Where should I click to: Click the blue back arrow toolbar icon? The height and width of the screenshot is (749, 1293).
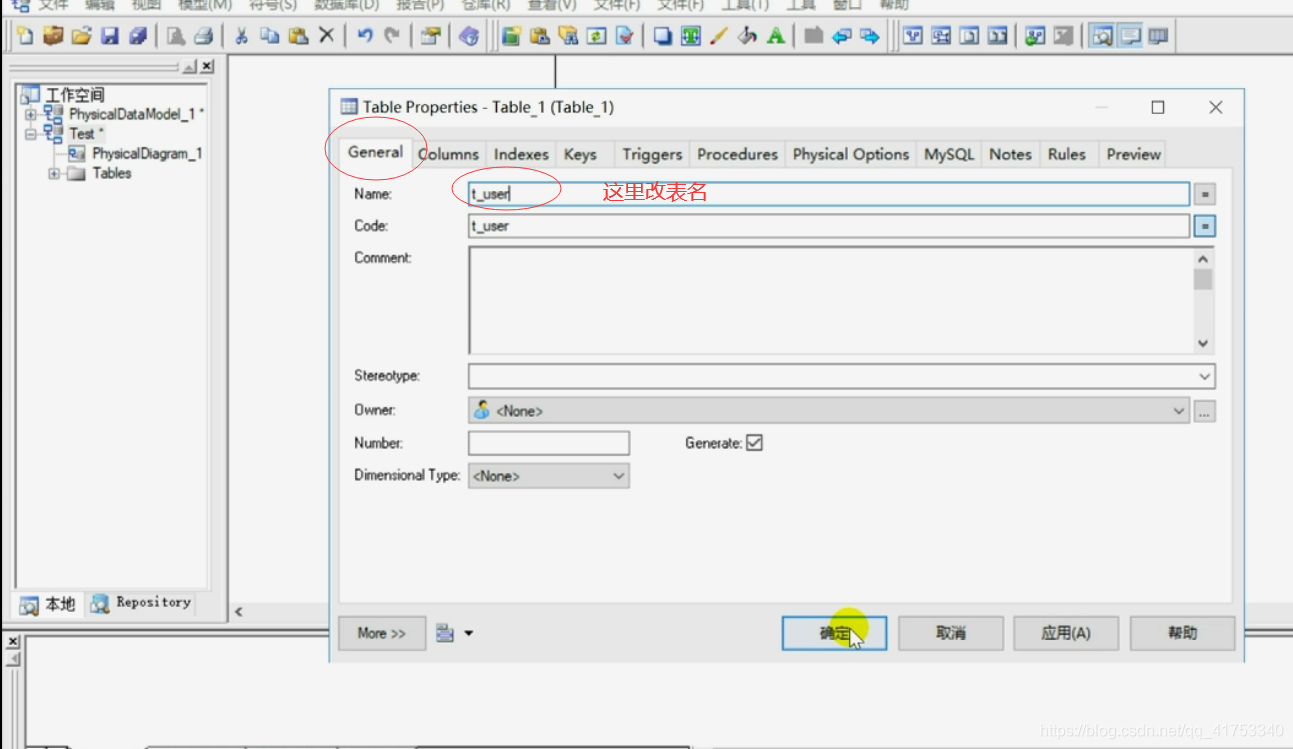click(841, 36)
